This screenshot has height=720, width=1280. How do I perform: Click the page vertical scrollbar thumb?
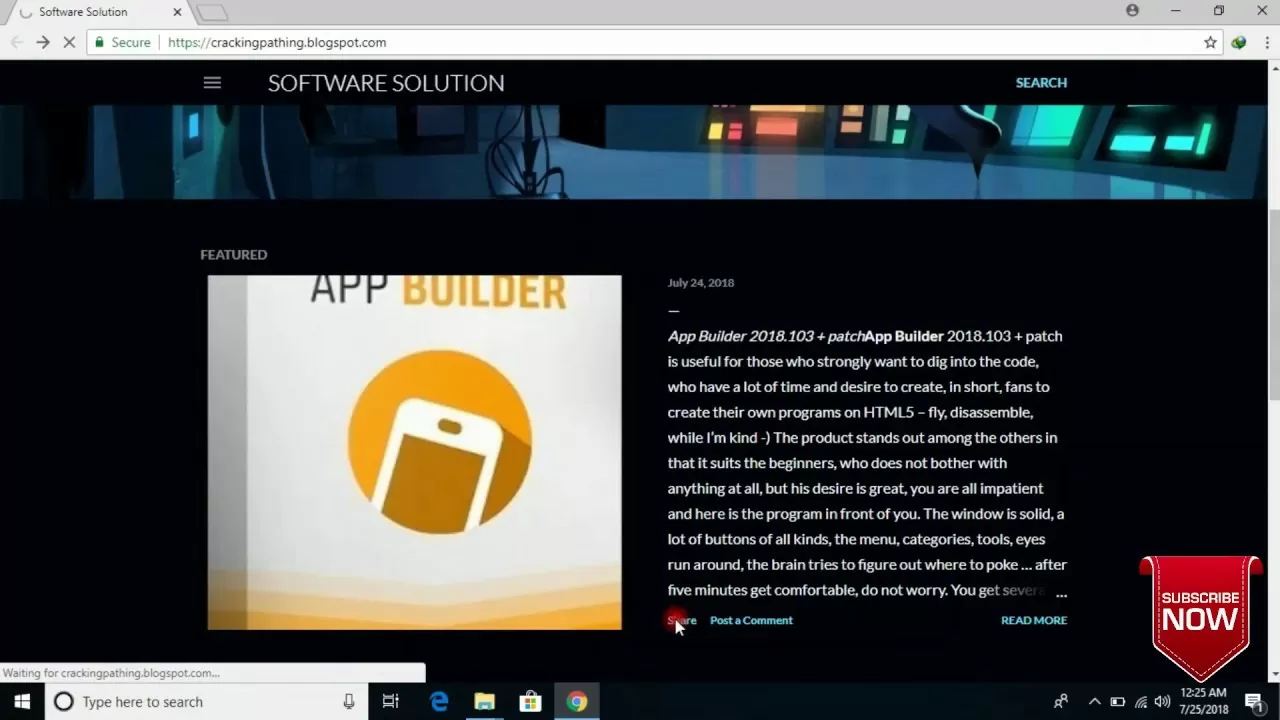[1274, 305]
